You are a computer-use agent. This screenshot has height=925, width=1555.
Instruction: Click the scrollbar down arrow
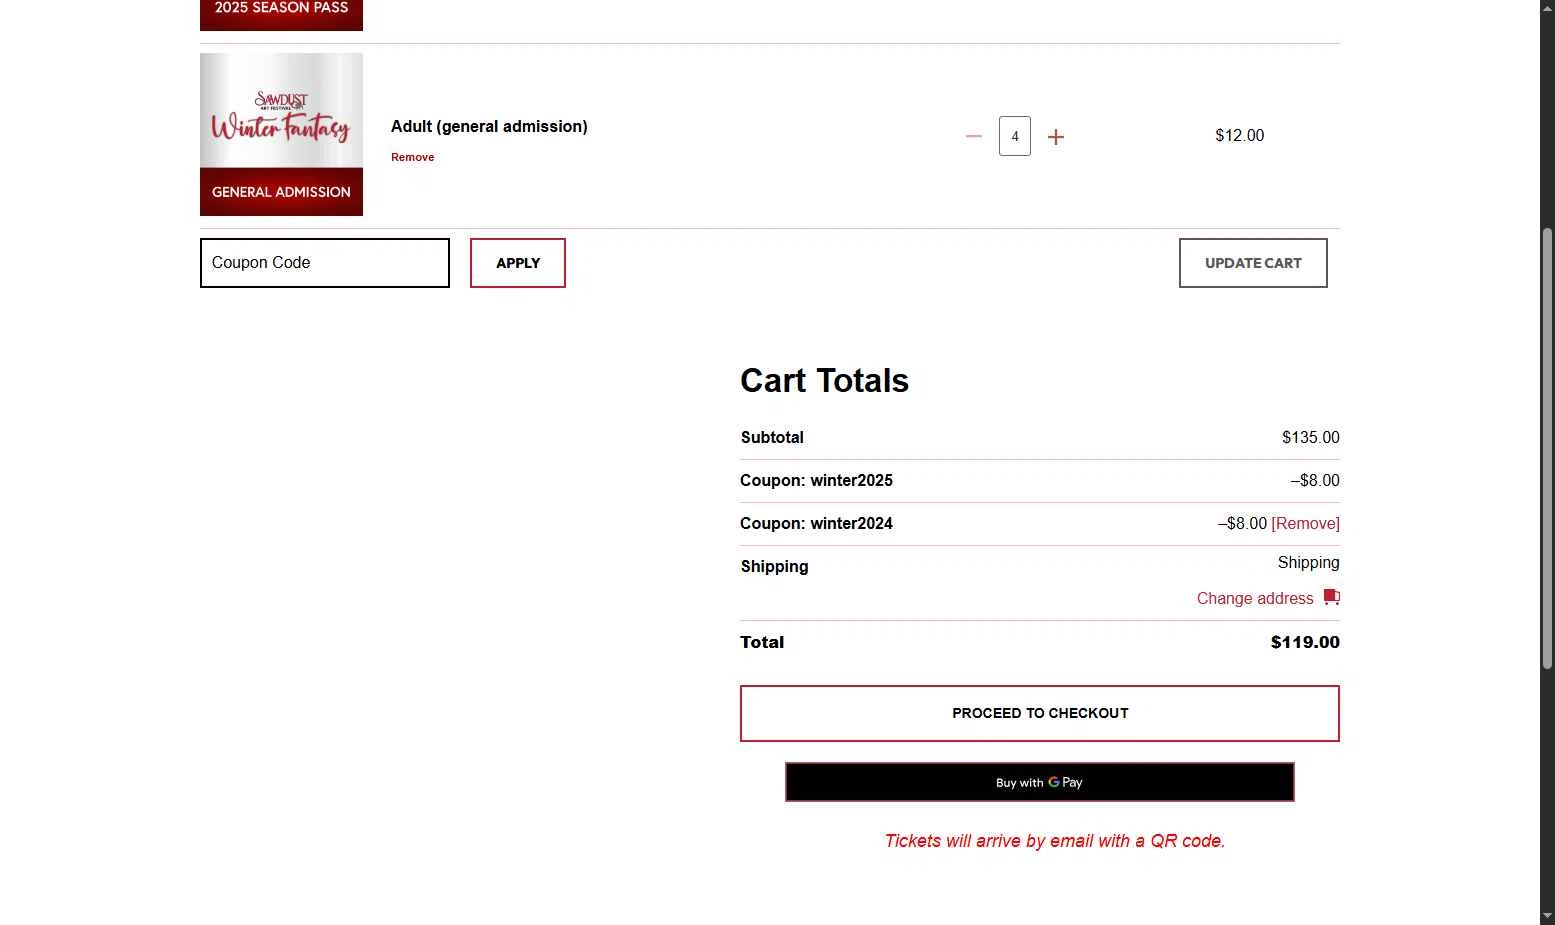(1547, 916)
